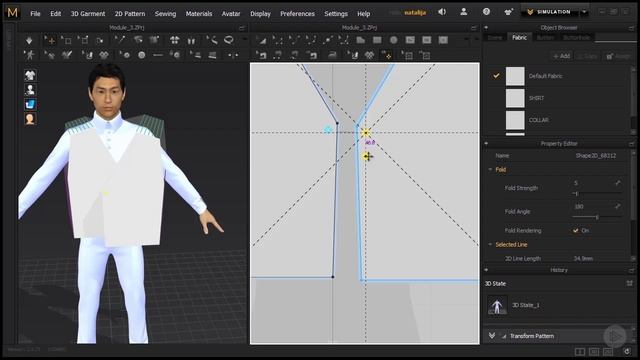Click the Reset 2D Arrangement four-arrow icon
This screenshot has width=640, height=360.
pos(175,40)
